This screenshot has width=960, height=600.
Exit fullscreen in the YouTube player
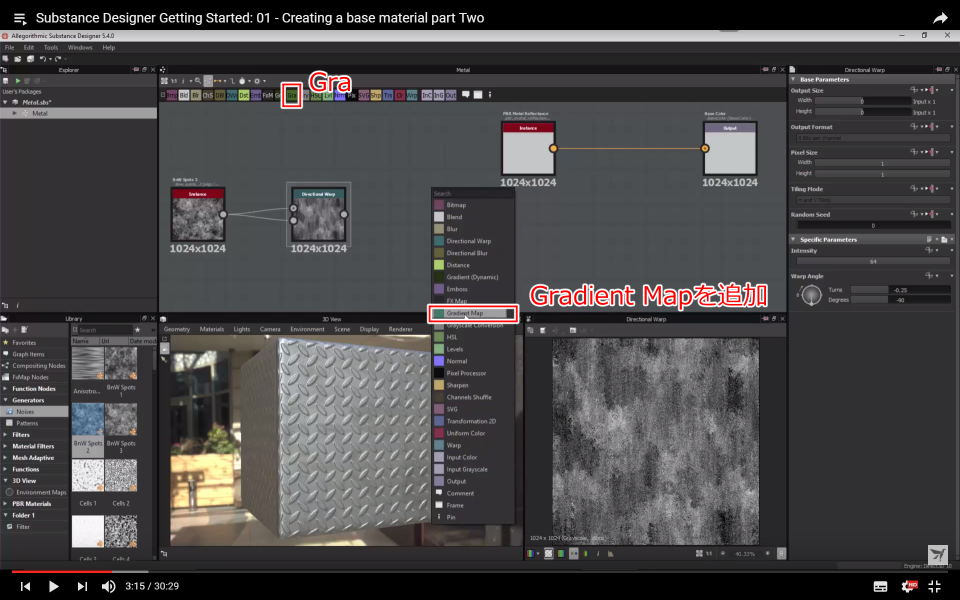tap(934, 587)
